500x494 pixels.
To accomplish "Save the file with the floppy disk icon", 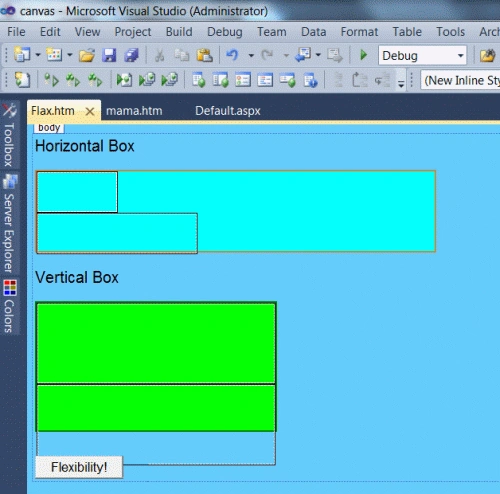I will pyautogui.click(x=109, y=55).
